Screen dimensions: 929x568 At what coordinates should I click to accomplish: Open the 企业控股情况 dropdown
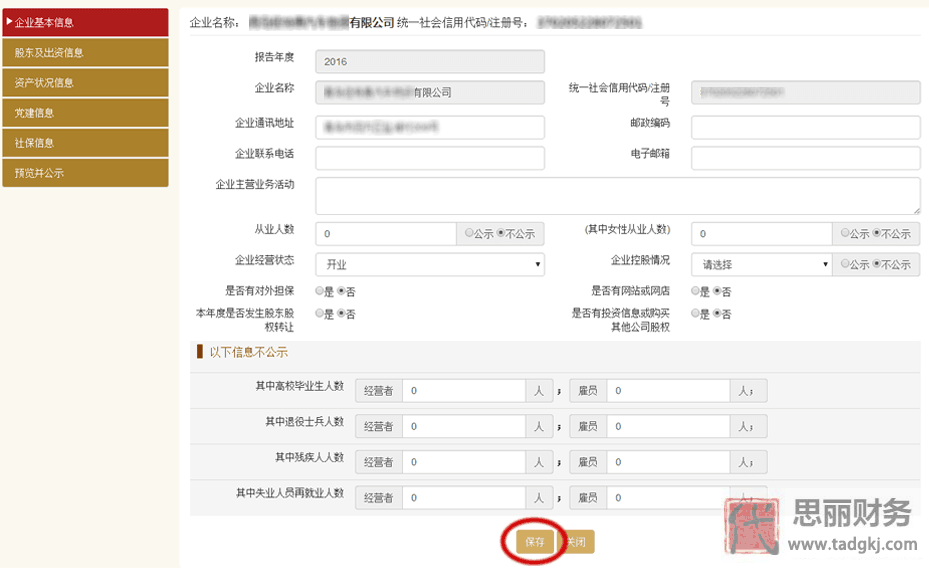(761, 264)
